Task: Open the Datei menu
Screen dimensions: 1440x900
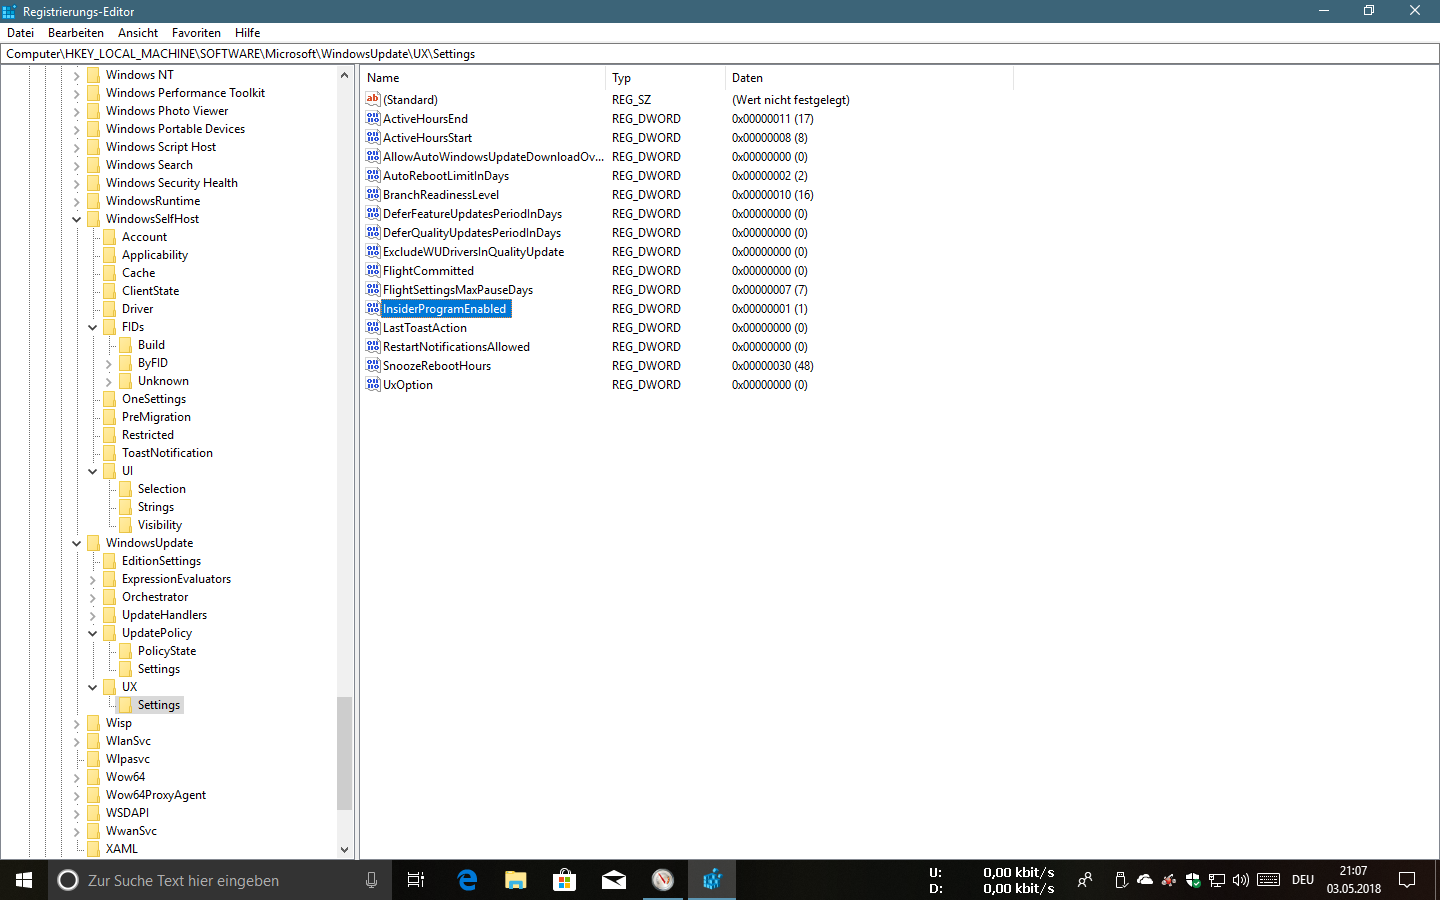Action: coord(20,33)
